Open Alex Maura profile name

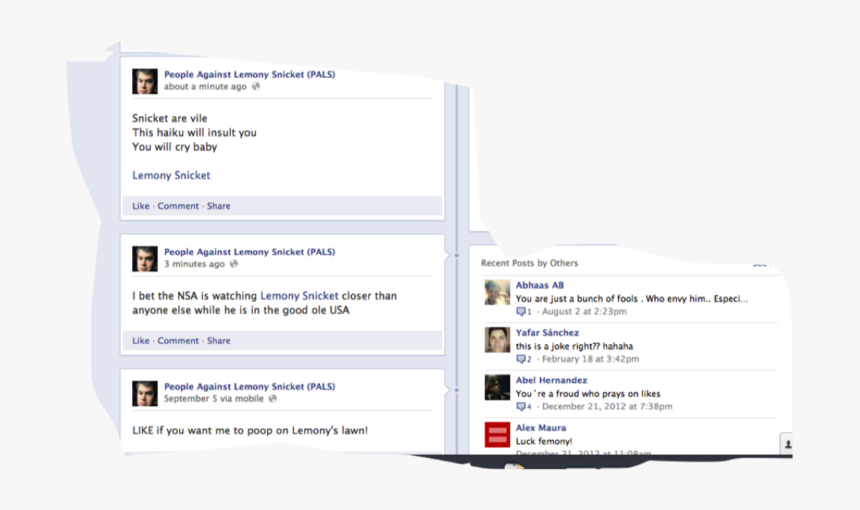[x=541, y=428]
